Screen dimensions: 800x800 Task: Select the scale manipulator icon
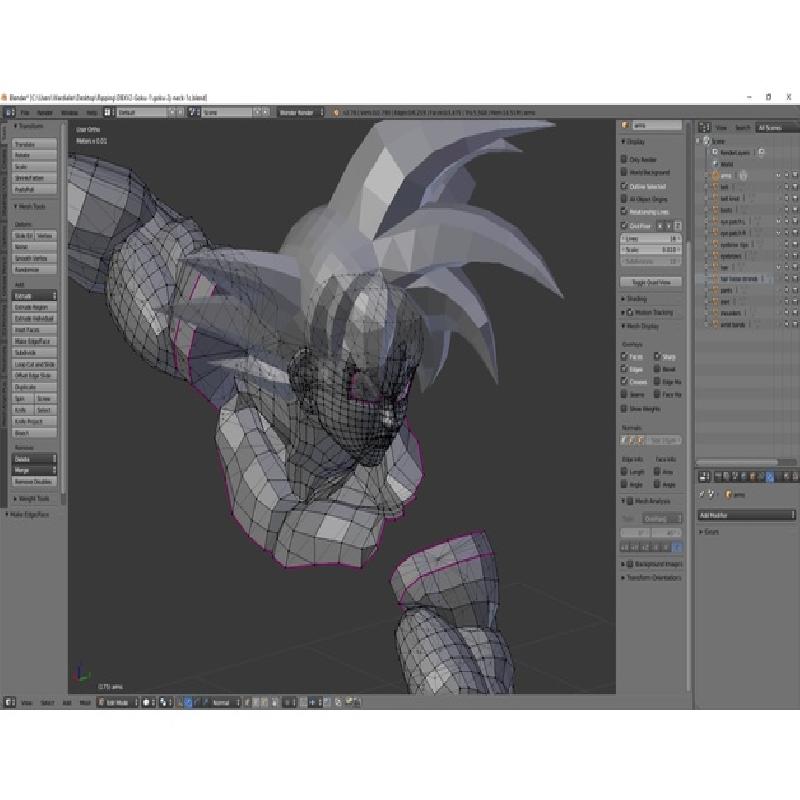tap(205, 703)
